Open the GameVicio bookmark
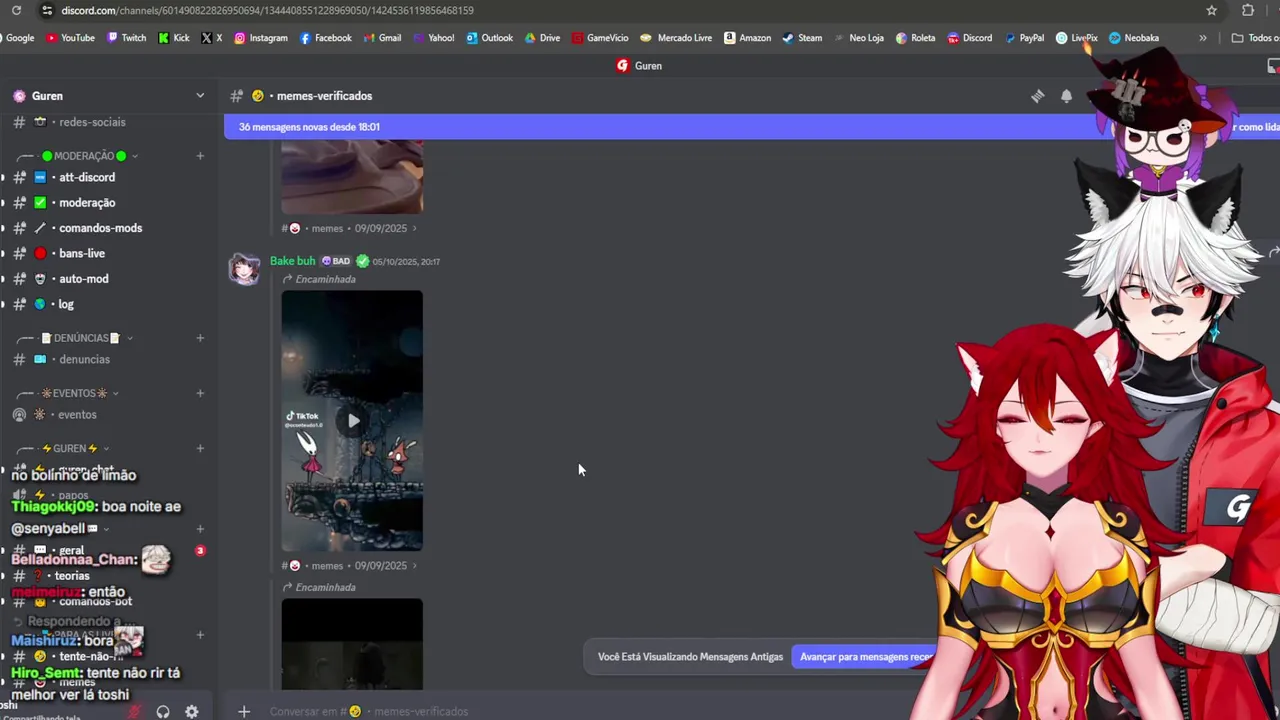The width and height of the screenshot is (1280, 720). 600,38
